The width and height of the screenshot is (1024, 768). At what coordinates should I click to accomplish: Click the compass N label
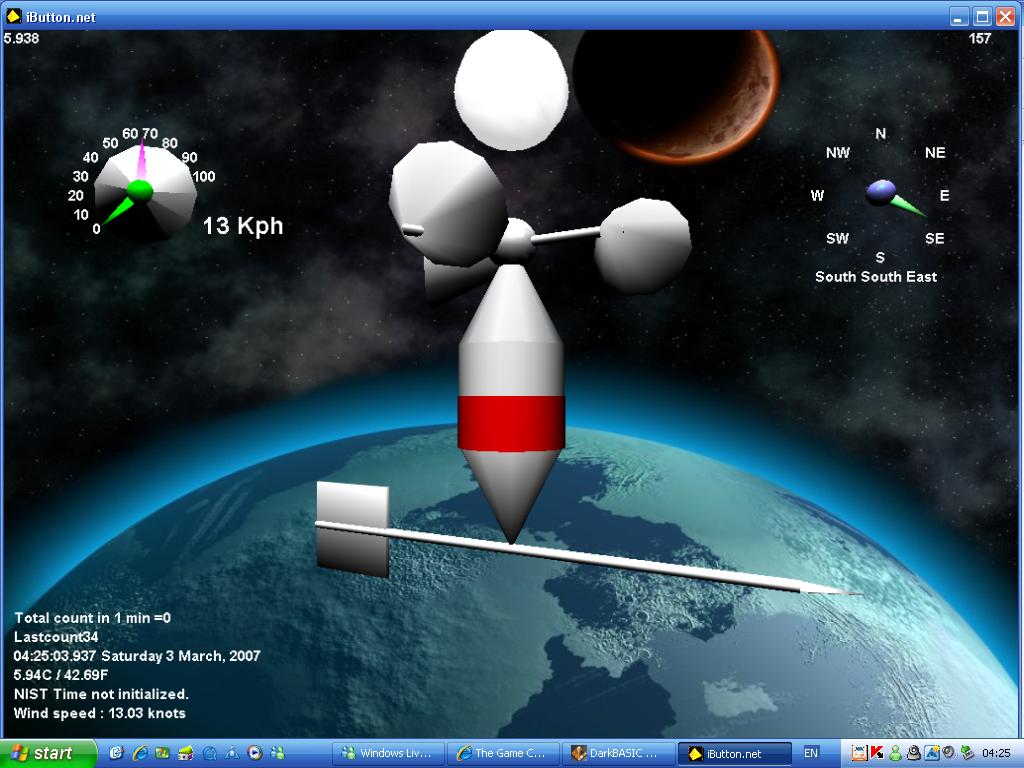[x=880, y=134]
